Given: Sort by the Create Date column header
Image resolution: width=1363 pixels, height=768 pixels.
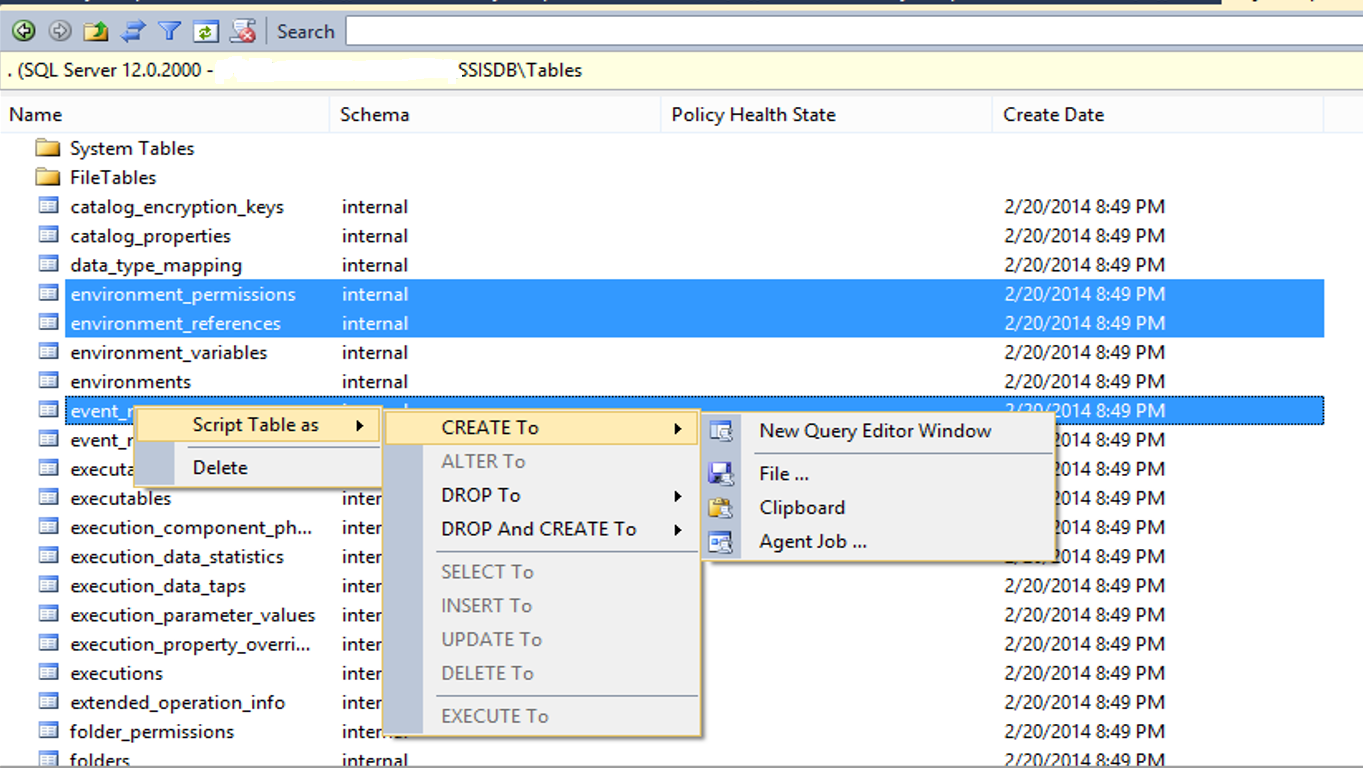Looking at the screenshot, I should pos(1053,115).
